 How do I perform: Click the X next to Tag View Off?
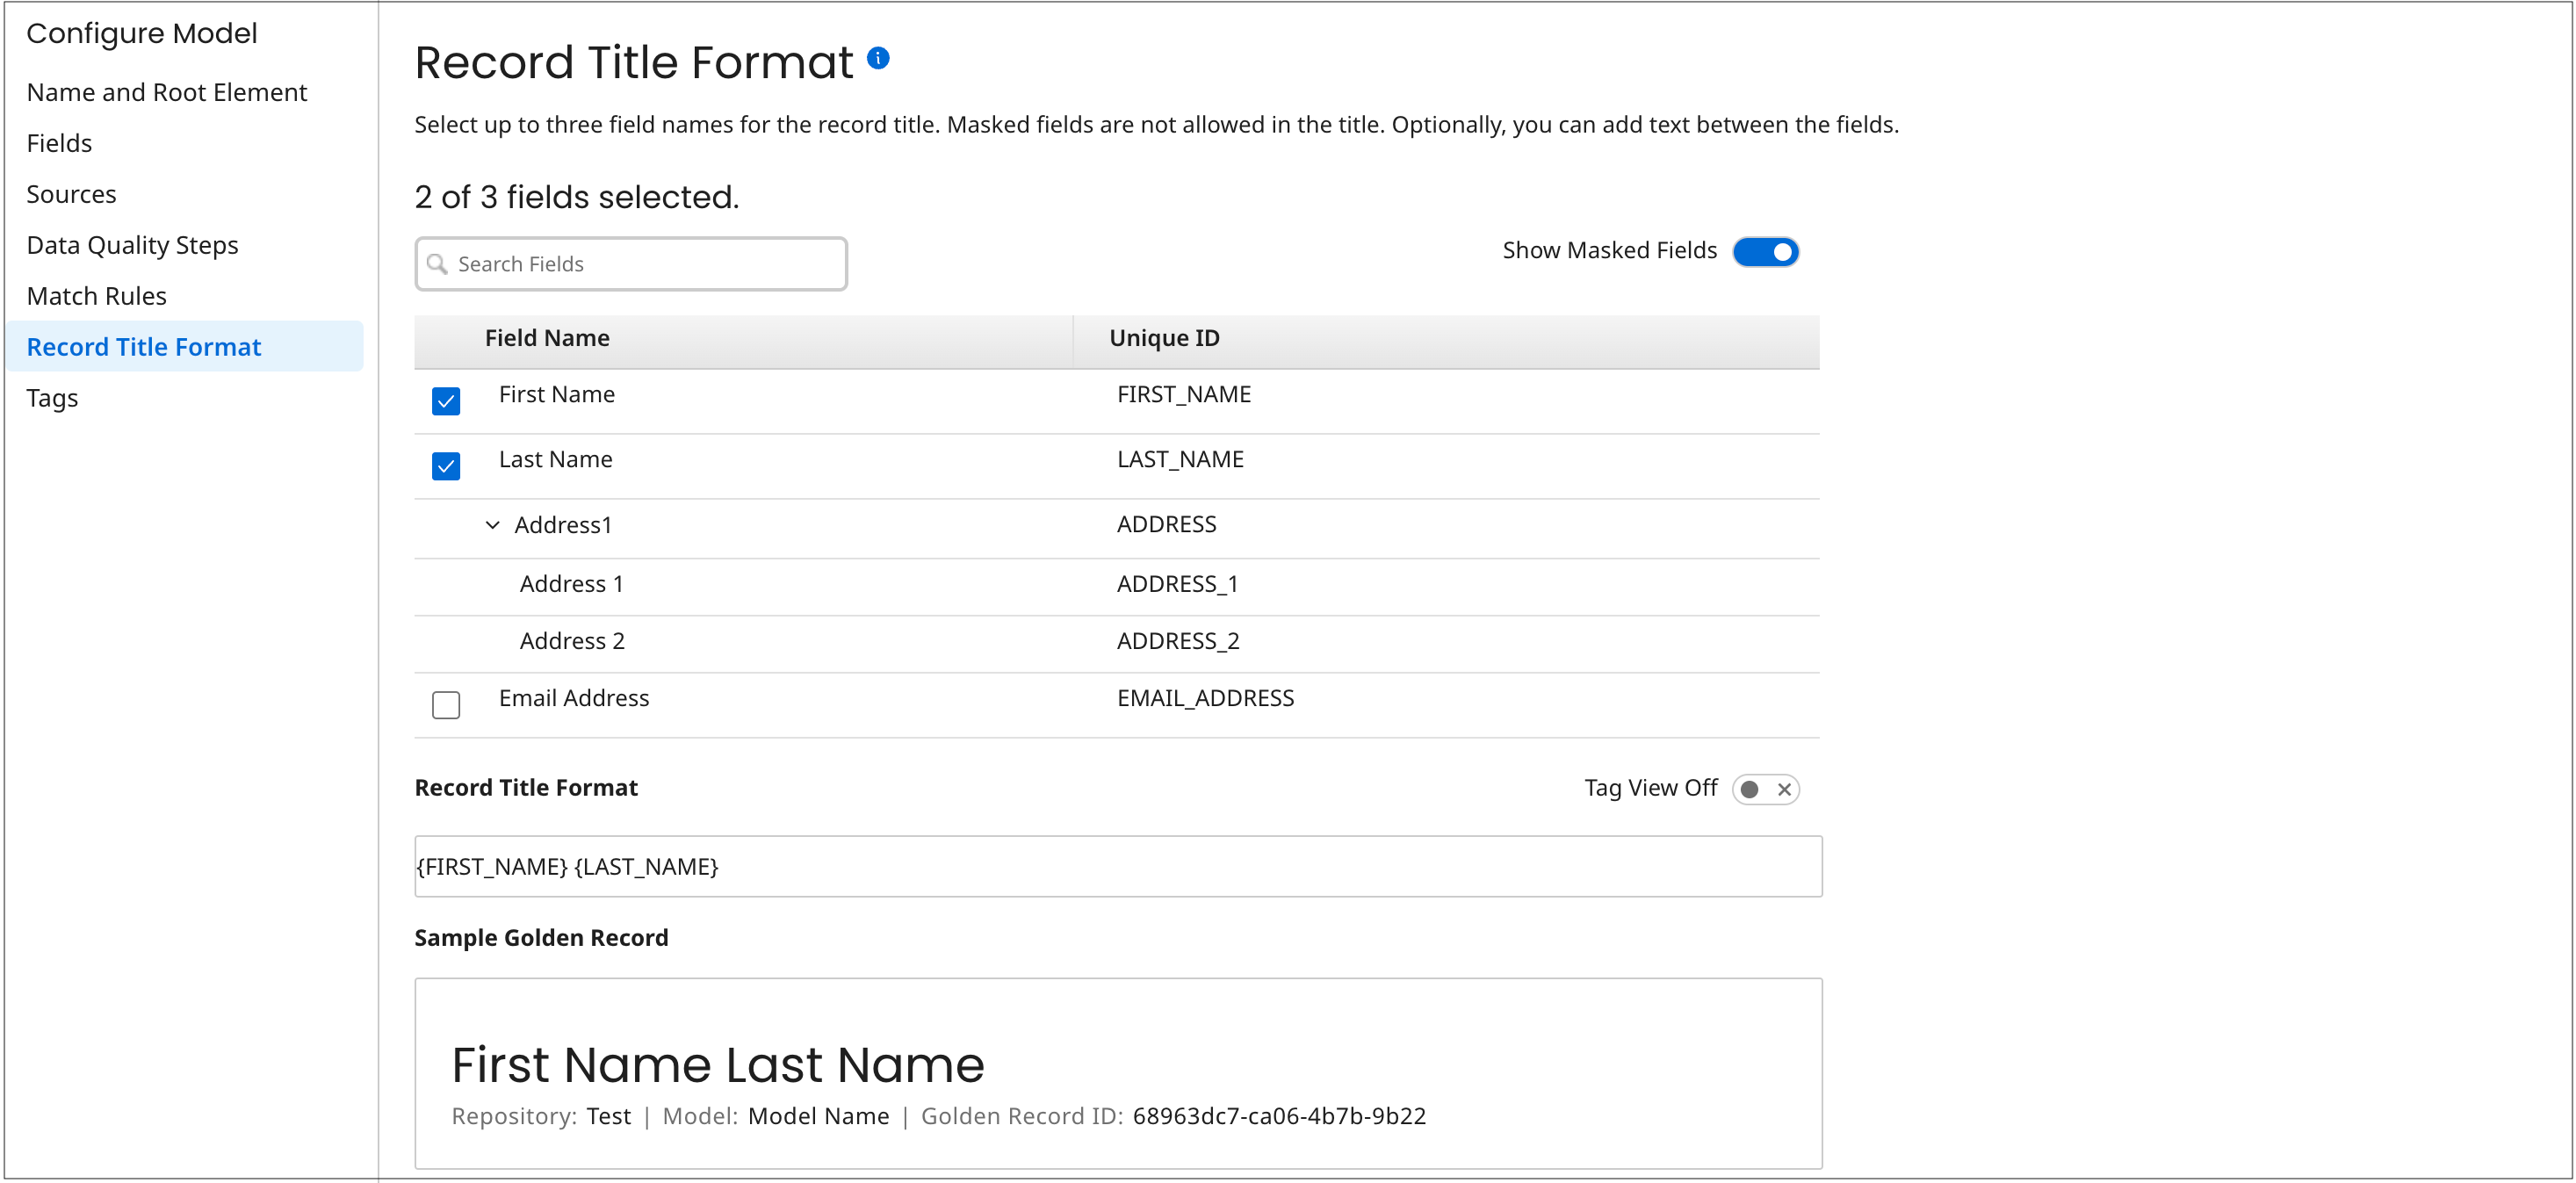tap(1784, 789)
